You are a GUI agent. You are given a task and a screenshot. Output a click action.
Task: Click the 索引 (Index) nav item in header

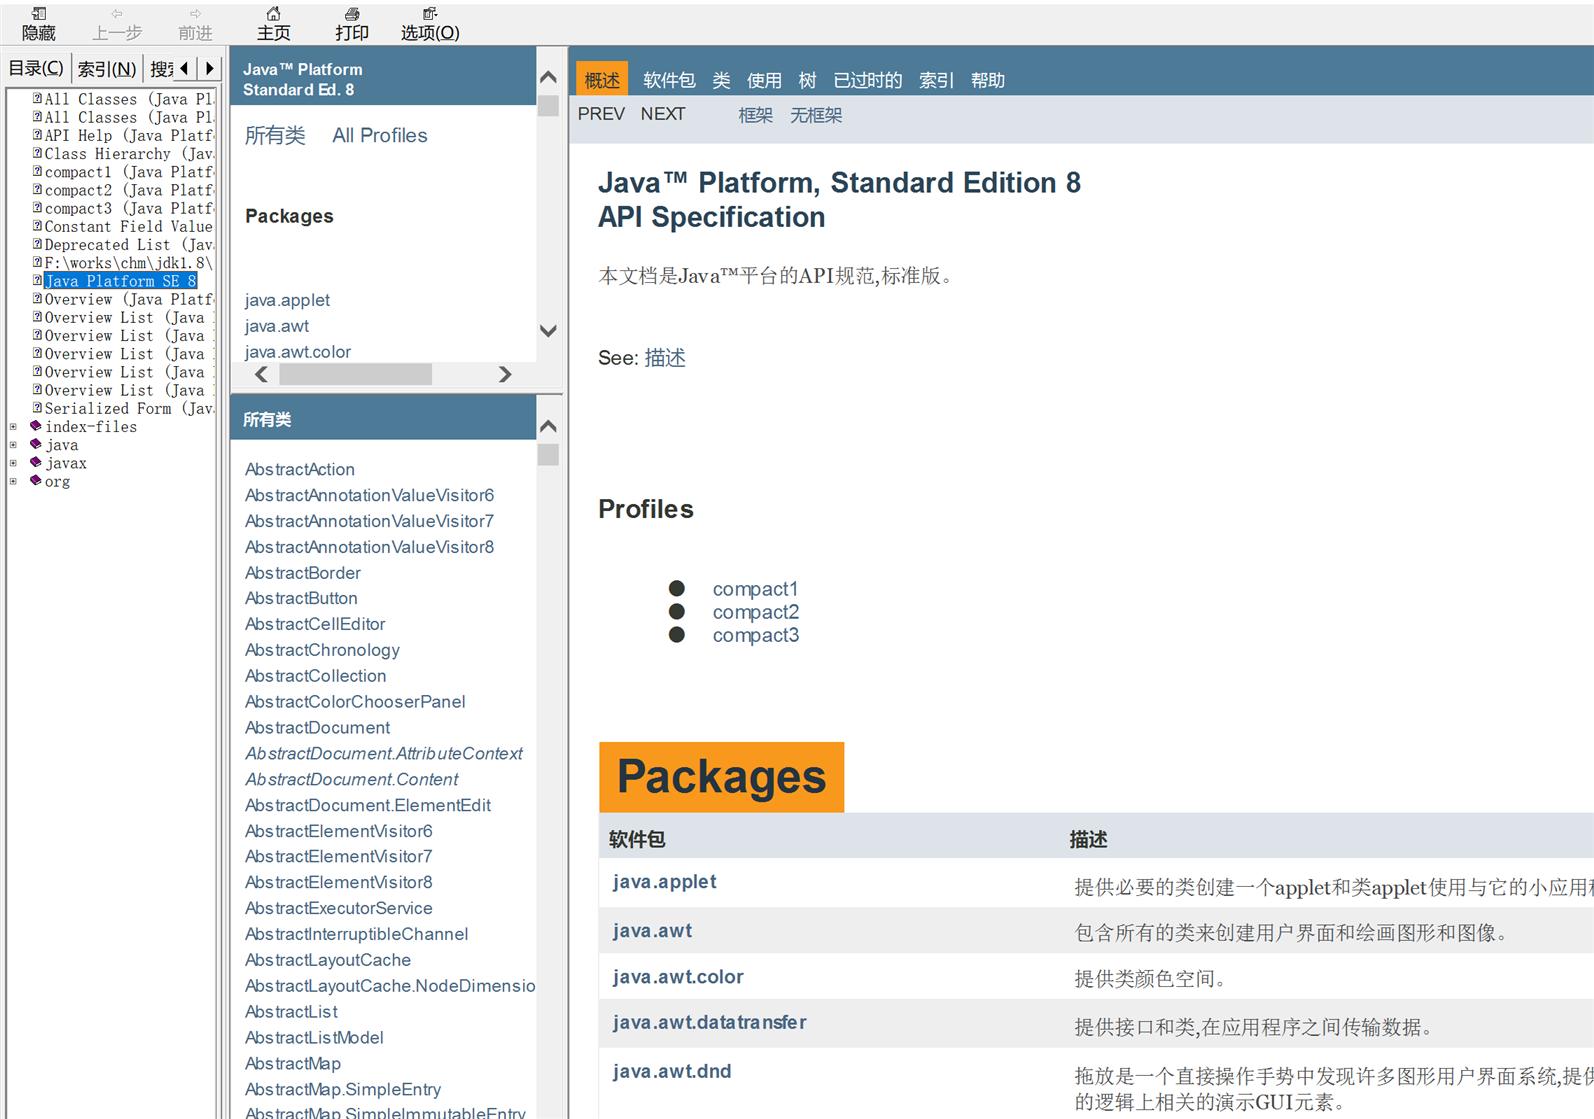click(x=936, y=80)
